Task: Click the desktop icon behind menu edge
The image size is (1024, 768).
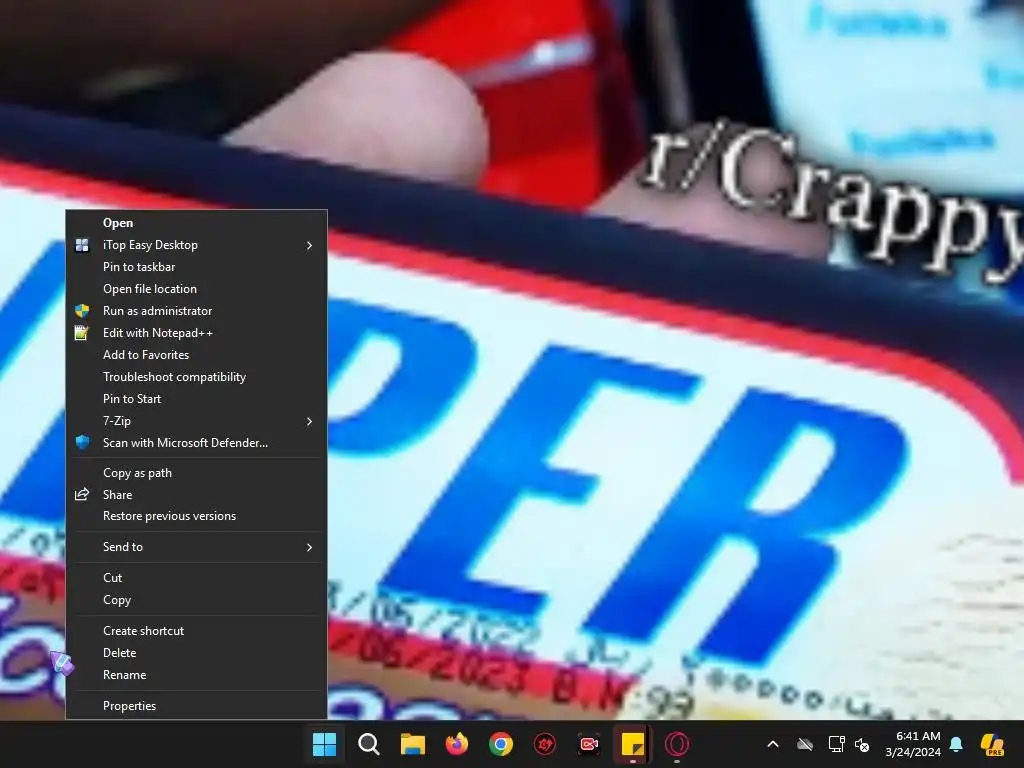Action: pyautogui.click(x=60, y=664)
